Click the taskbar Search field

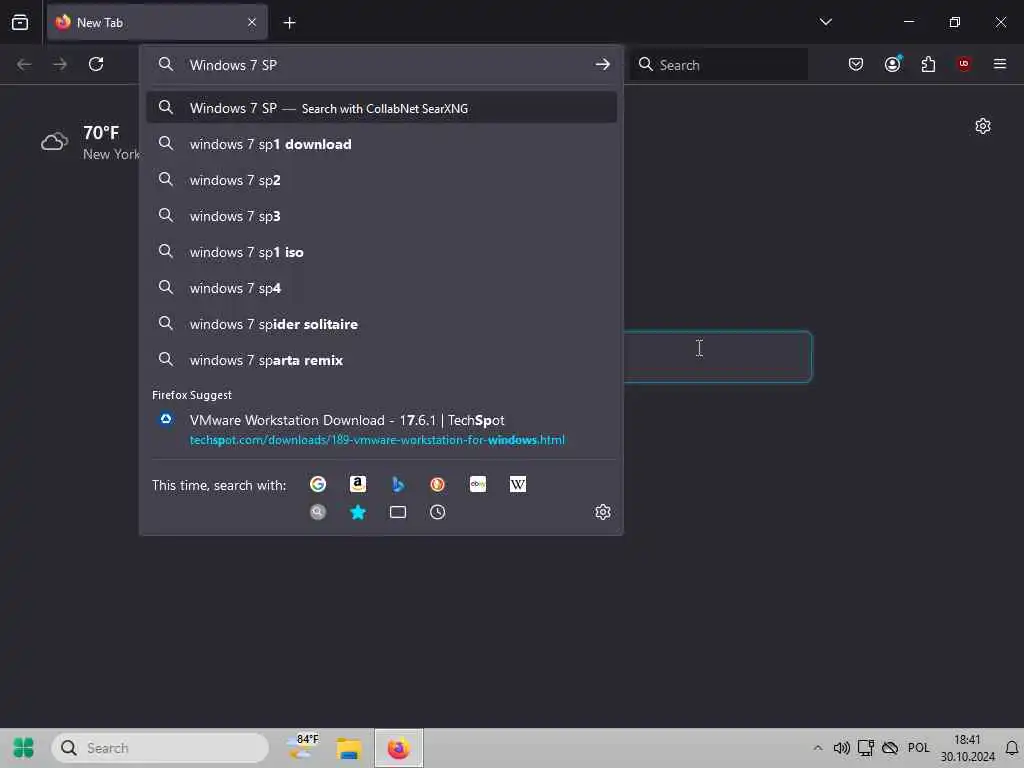[160, 748]
